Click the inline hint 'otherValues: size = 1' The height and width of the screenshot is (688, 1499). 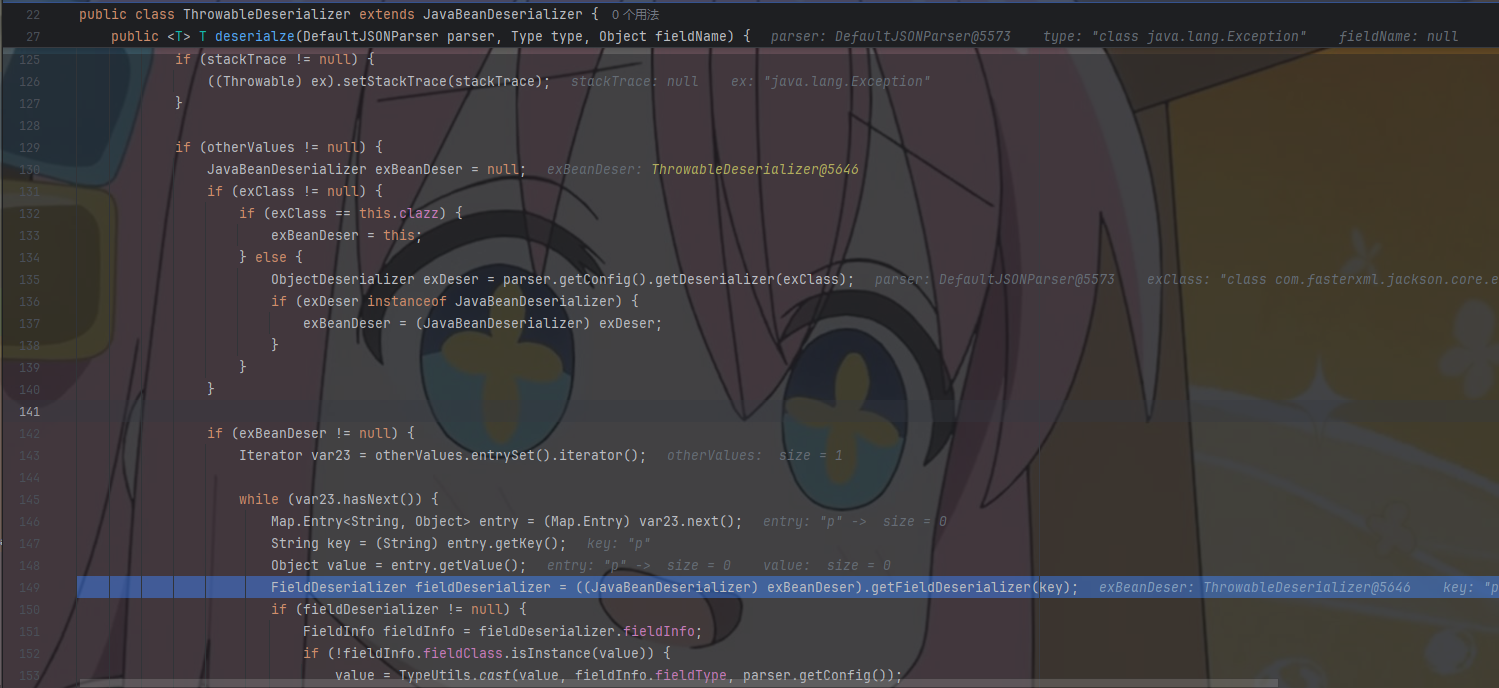[755, 455]
